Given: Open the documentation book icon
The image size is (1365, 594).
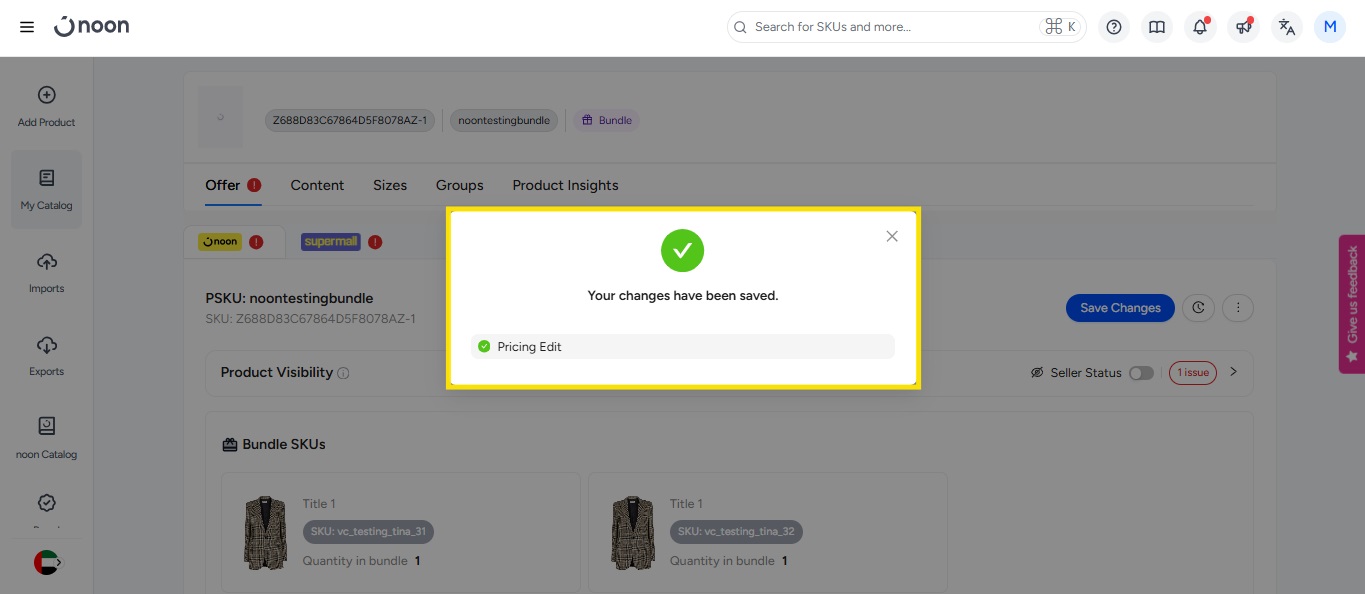Looking at the screenshot, I should click(x=1157, y=27).
